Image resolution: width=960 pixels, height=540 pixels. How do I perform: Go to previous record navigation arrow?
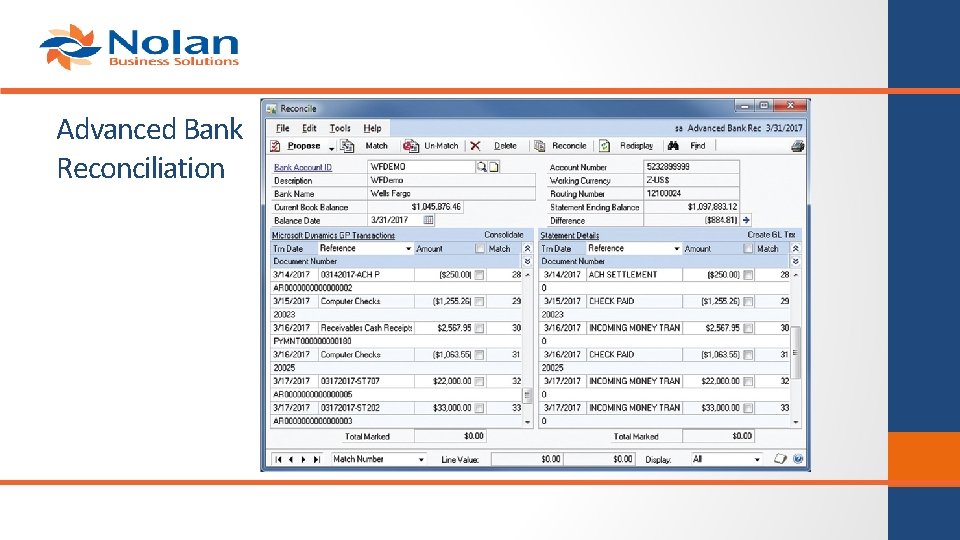291,459
